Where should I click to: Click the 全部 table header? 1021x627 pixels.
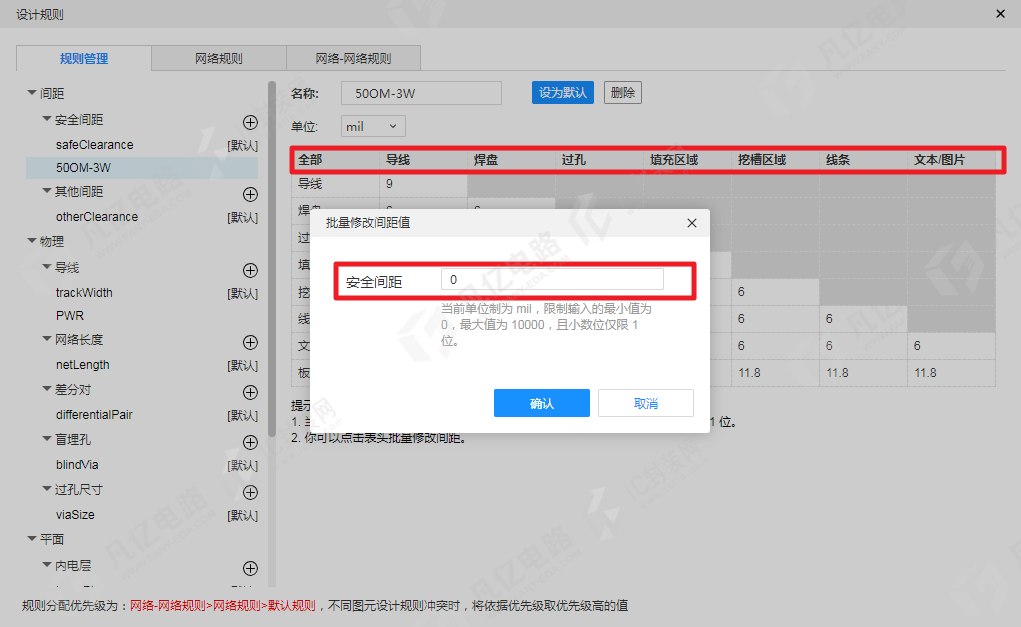pyautogui.click(x=335, y=160)
